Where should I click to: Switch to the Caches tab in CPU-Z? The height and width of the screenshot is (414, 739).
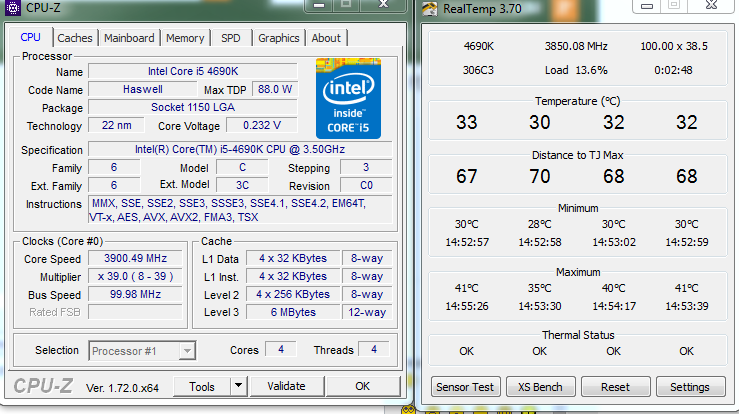tap(75, 38)
